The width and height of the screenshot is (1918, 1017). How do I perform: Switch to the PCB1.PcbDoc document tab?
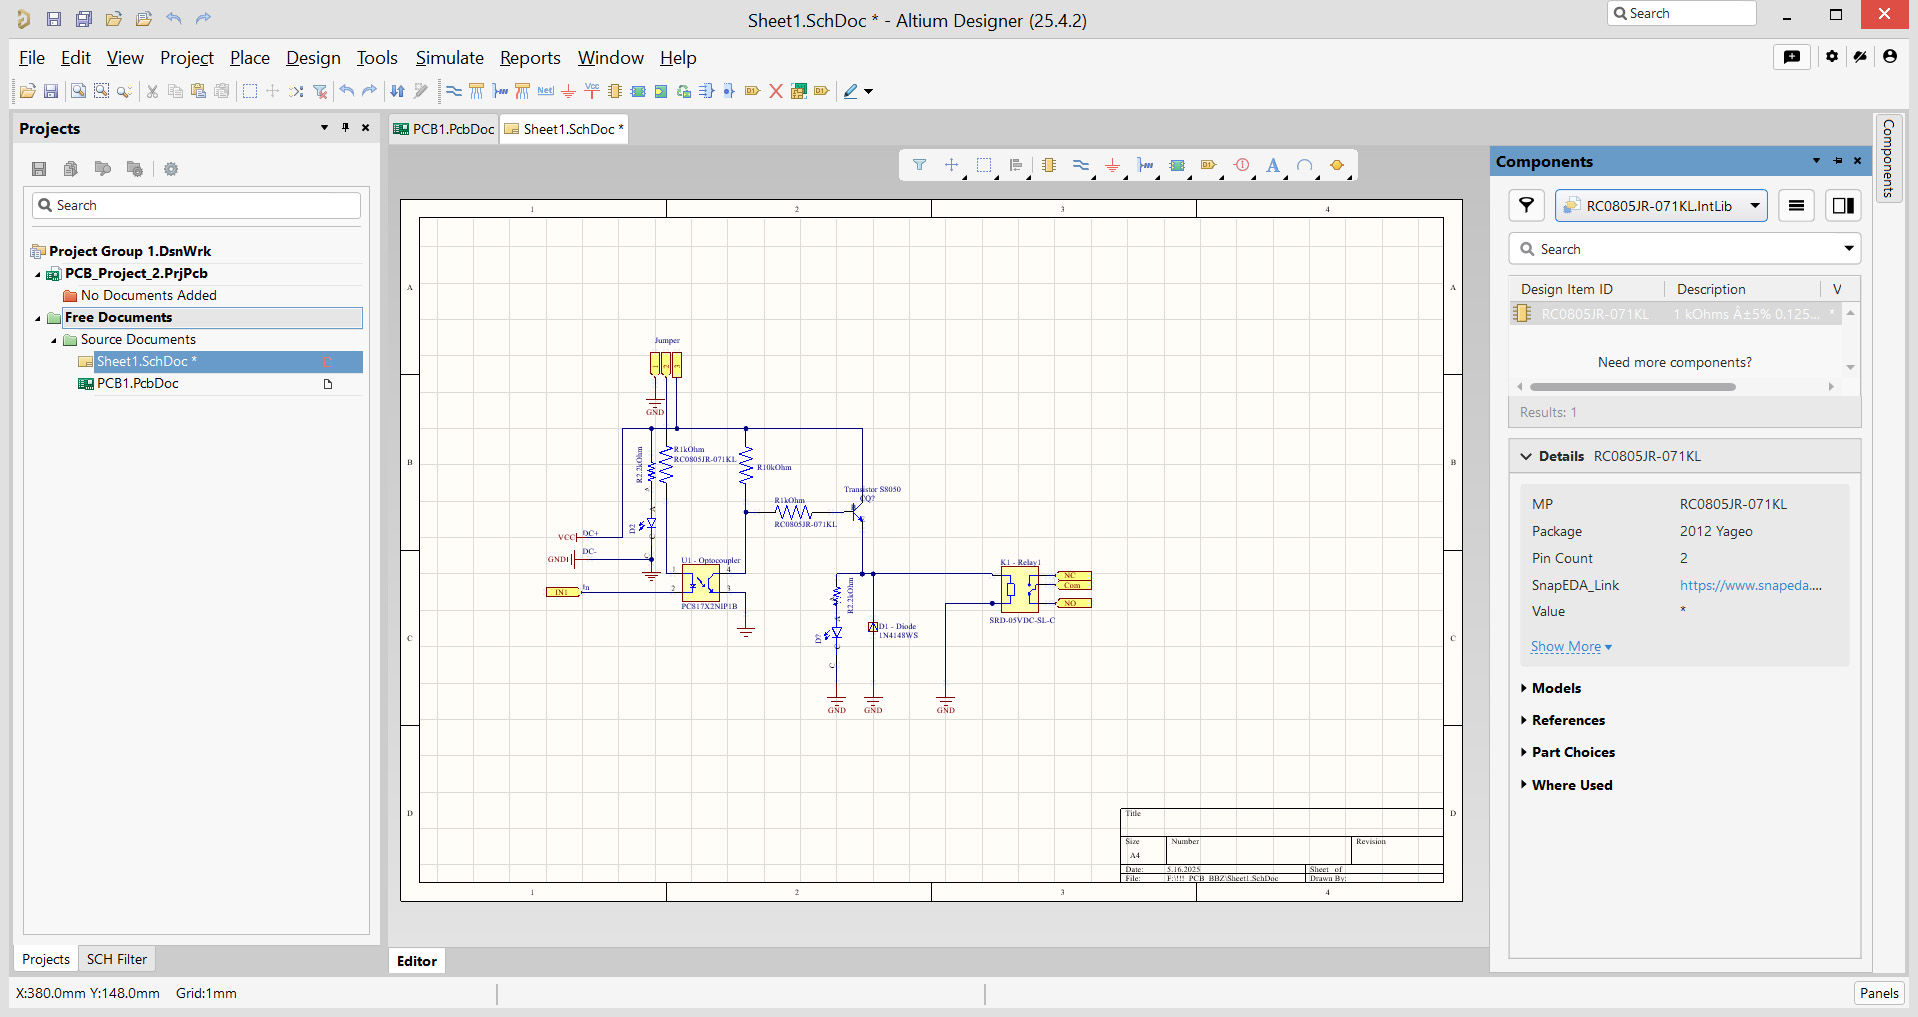(444, 129)
